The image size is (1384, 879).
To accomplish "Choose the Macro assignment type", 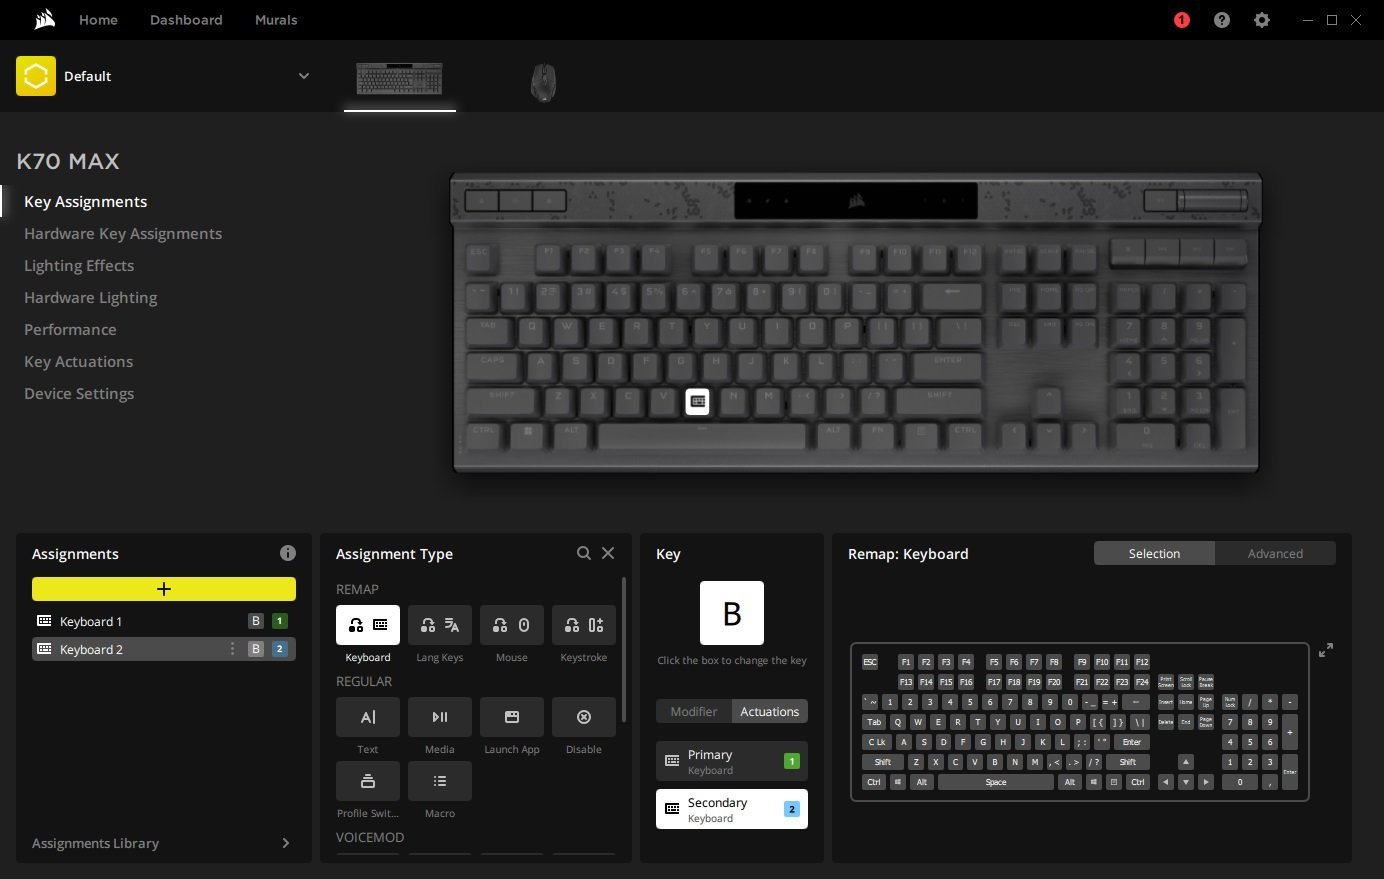I will coord(440,781).
